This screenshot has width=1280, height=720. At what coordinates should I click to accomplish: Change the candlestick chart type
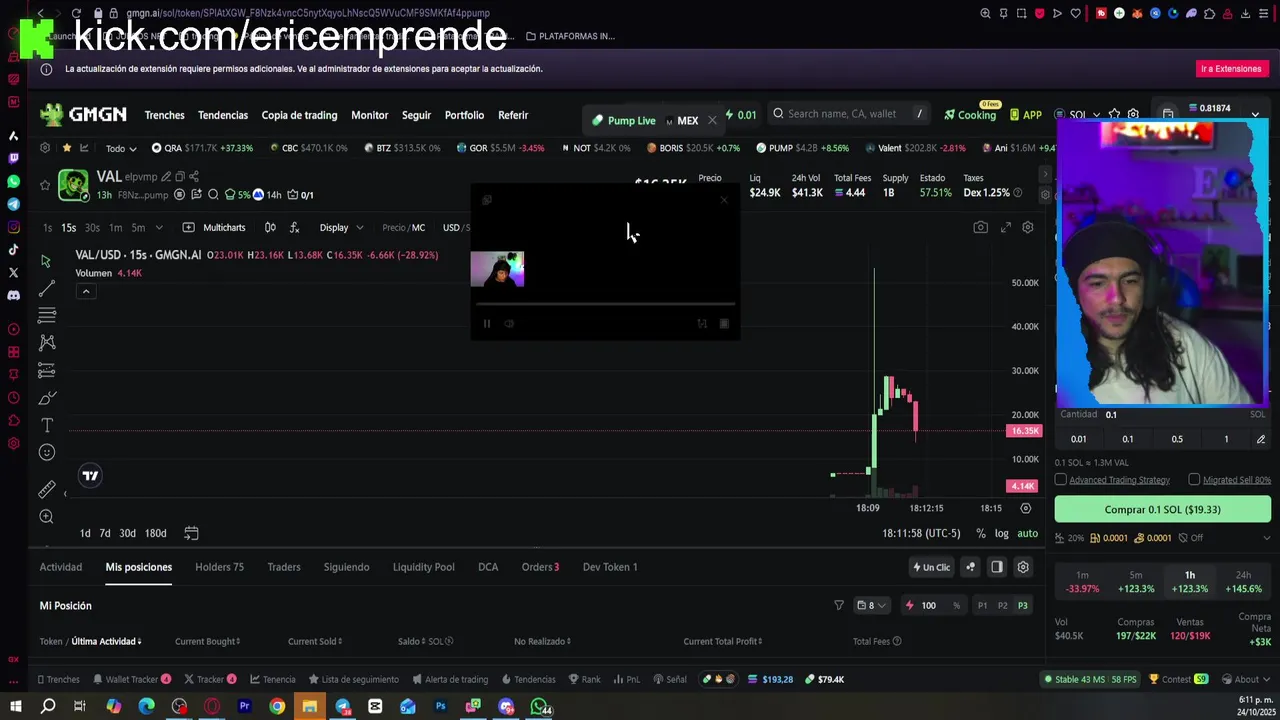pos(270,228)
